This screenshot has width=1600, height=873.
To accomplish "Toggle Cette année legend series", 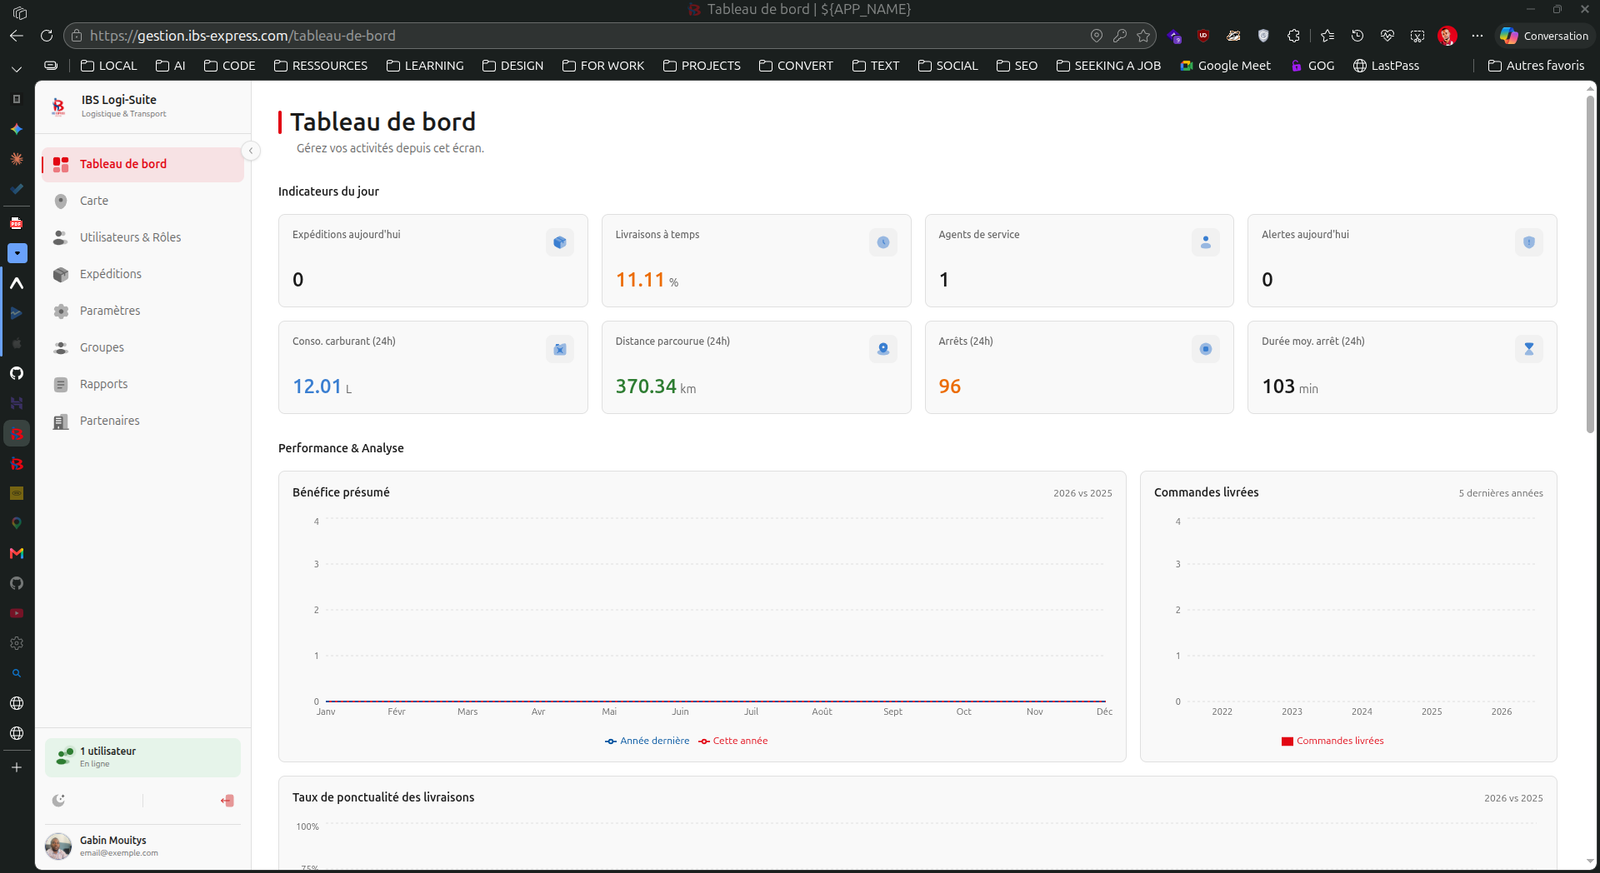I will click(733, 741).
